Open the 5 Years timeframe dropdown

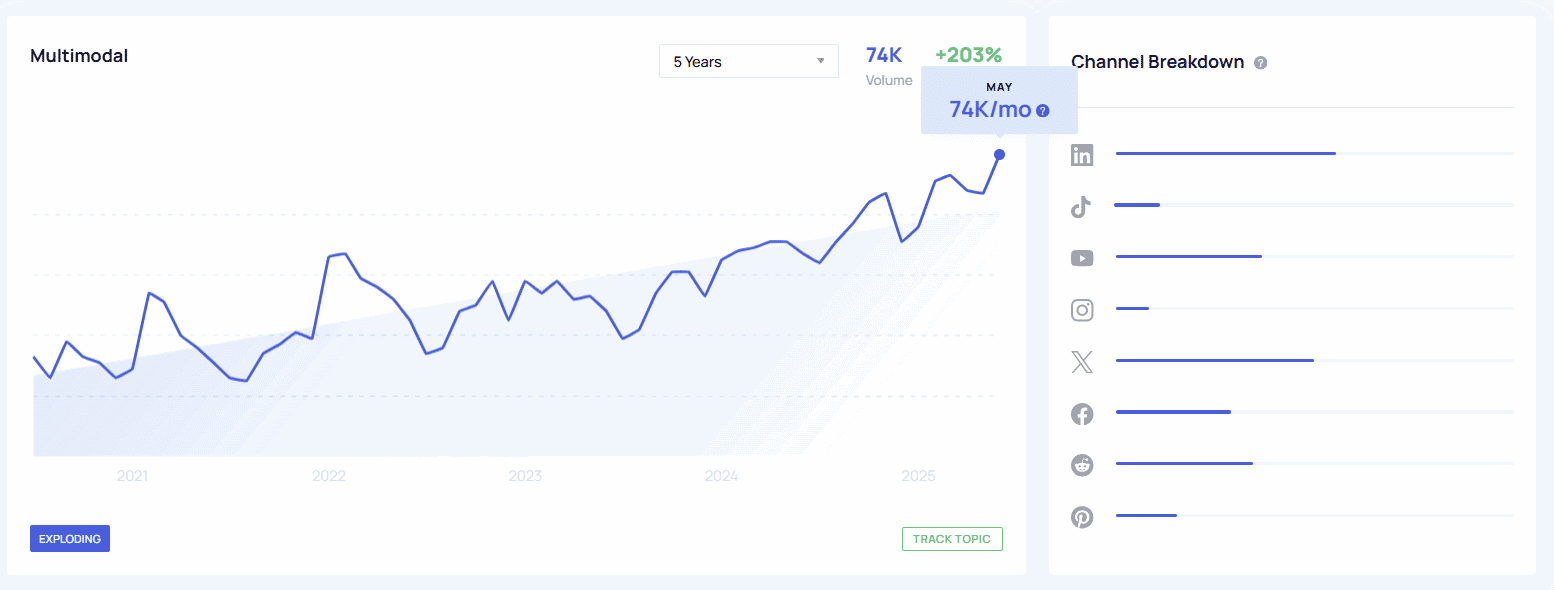[x=748, y=61]
